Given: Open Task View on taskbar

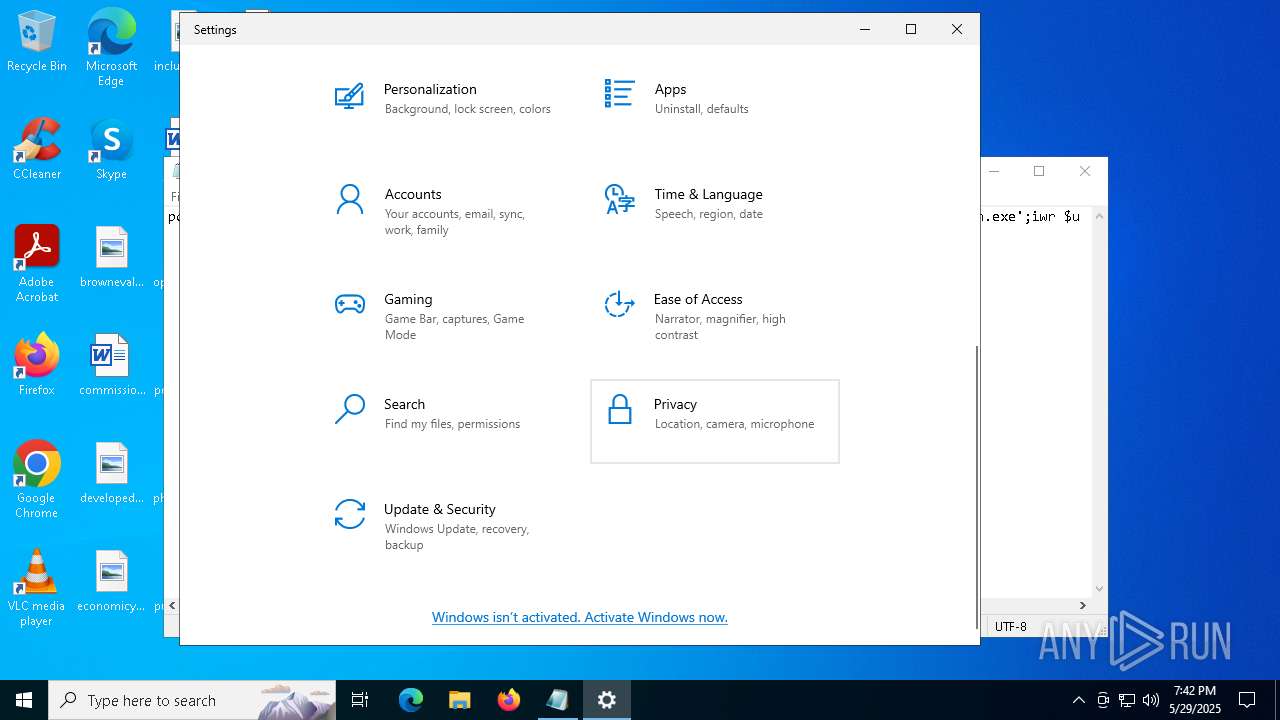Looking at the screenshot, I should (360, 700).
